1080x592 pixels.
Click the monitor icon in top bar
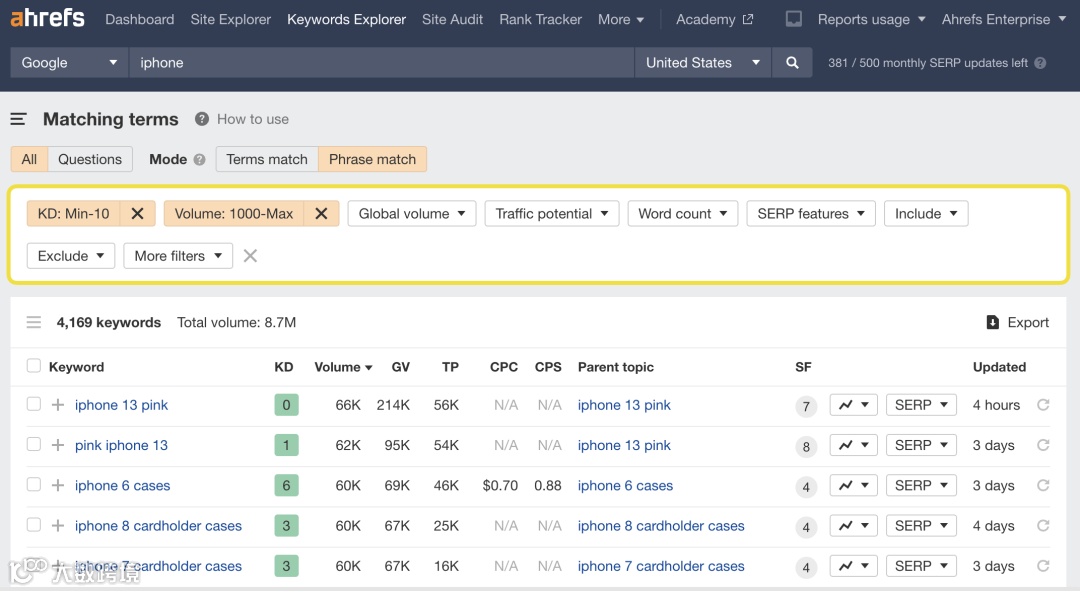pos(794,19)
